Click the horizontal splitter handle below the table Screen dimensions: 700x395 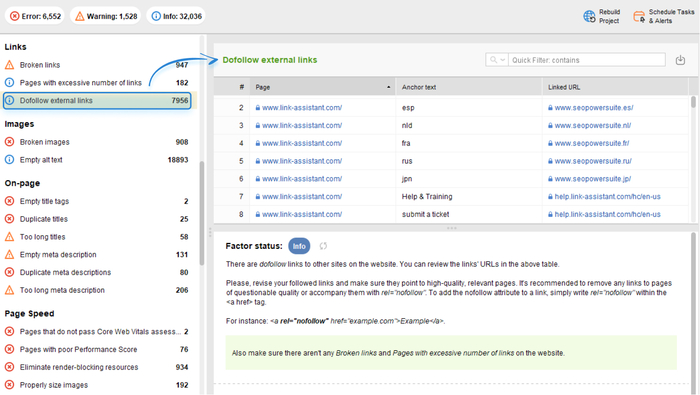pos(452,228)
